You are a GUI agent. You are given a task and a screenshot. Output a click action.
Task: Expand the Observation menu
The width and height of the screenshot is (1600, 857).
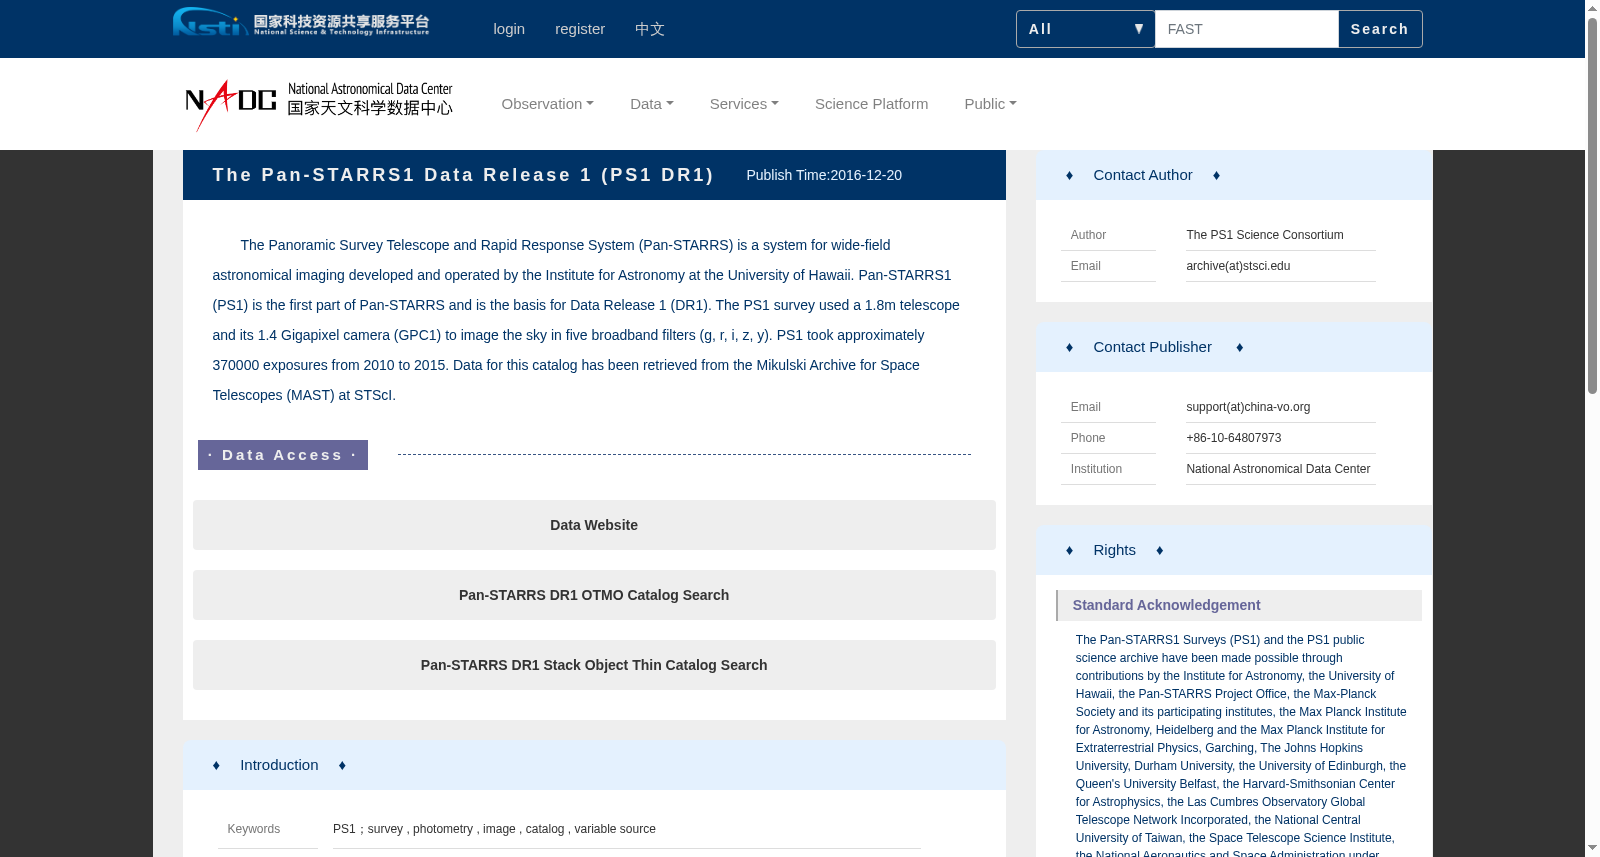coord(548,104)
